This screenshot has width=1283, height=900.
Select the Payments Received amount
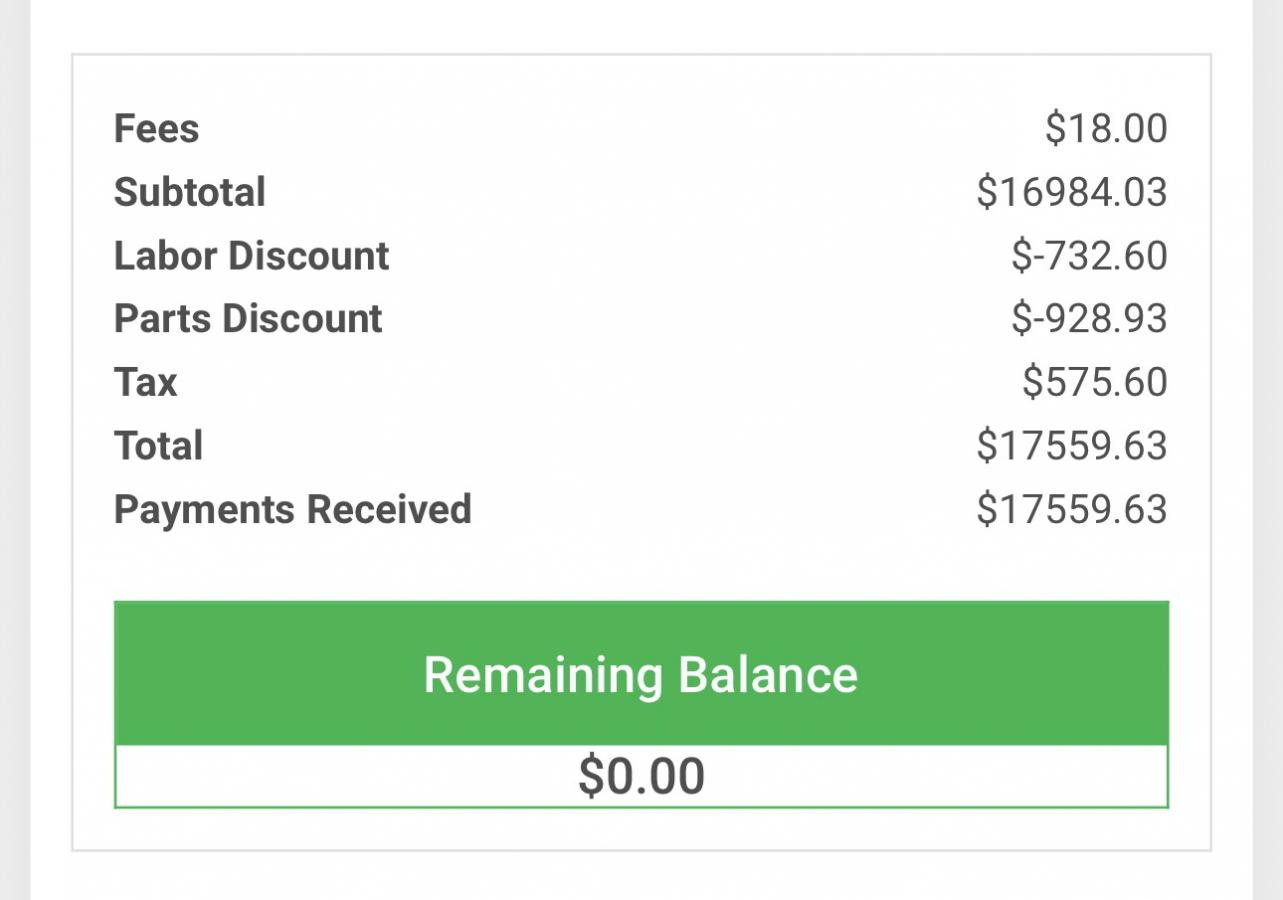click(x=1072, y=509)
